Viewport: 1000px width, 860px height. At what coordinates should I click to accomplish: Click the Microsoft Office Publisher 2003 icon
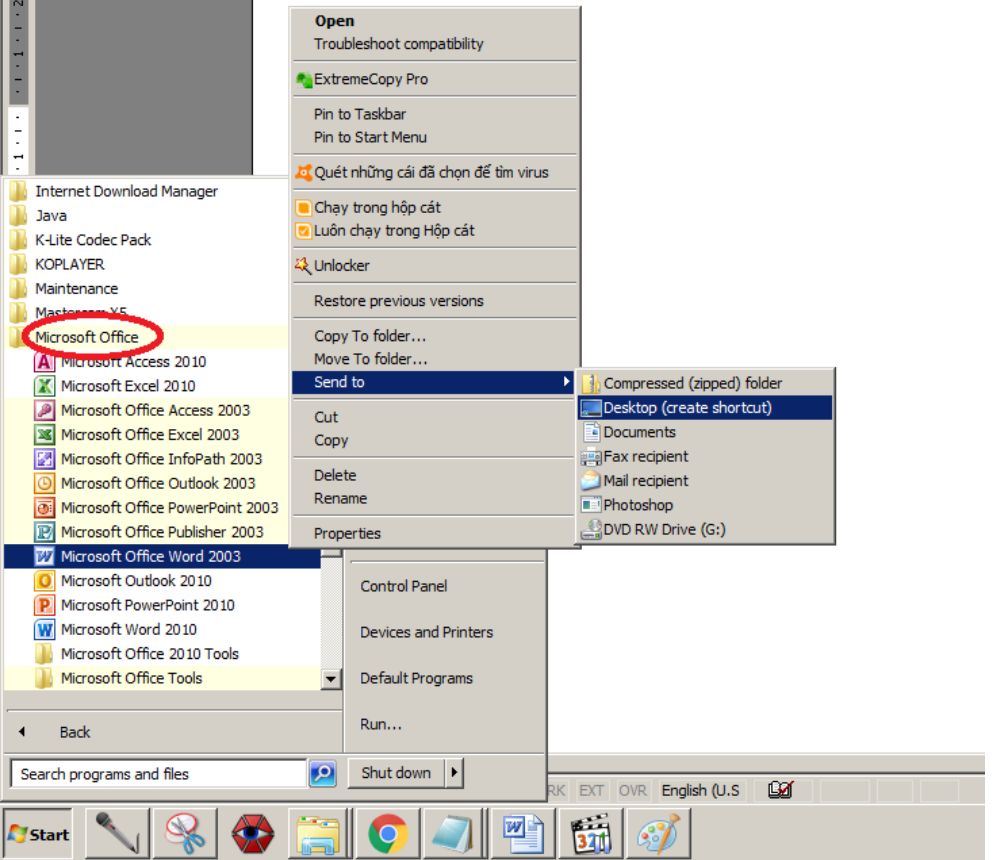pyautogui.click(x=44, y=532)
